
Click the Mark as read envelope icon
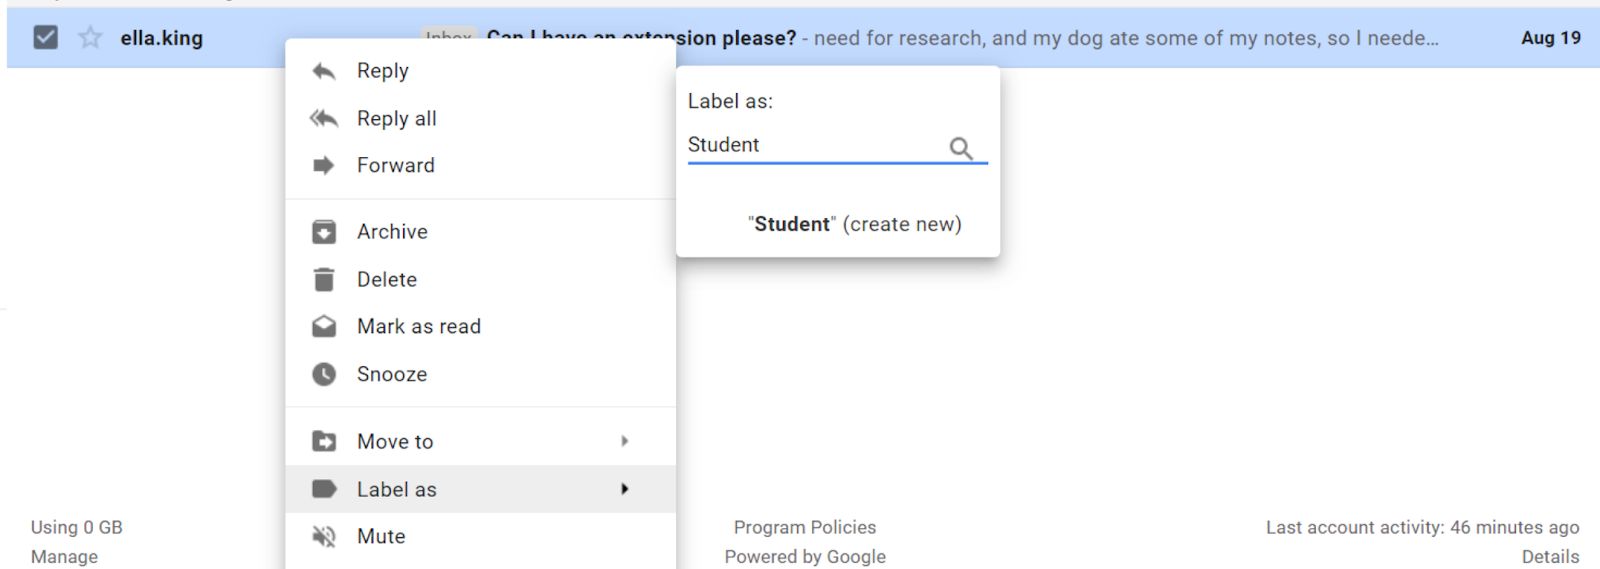[x=324, y=327]
